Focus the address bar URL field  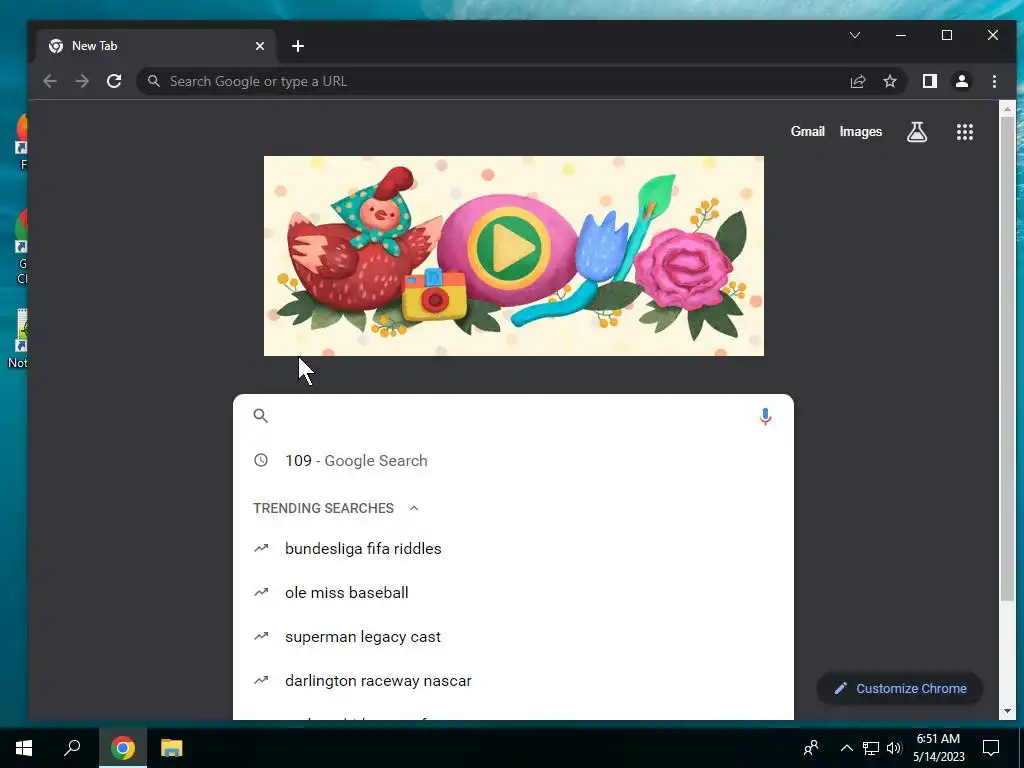tap(503, 81)
